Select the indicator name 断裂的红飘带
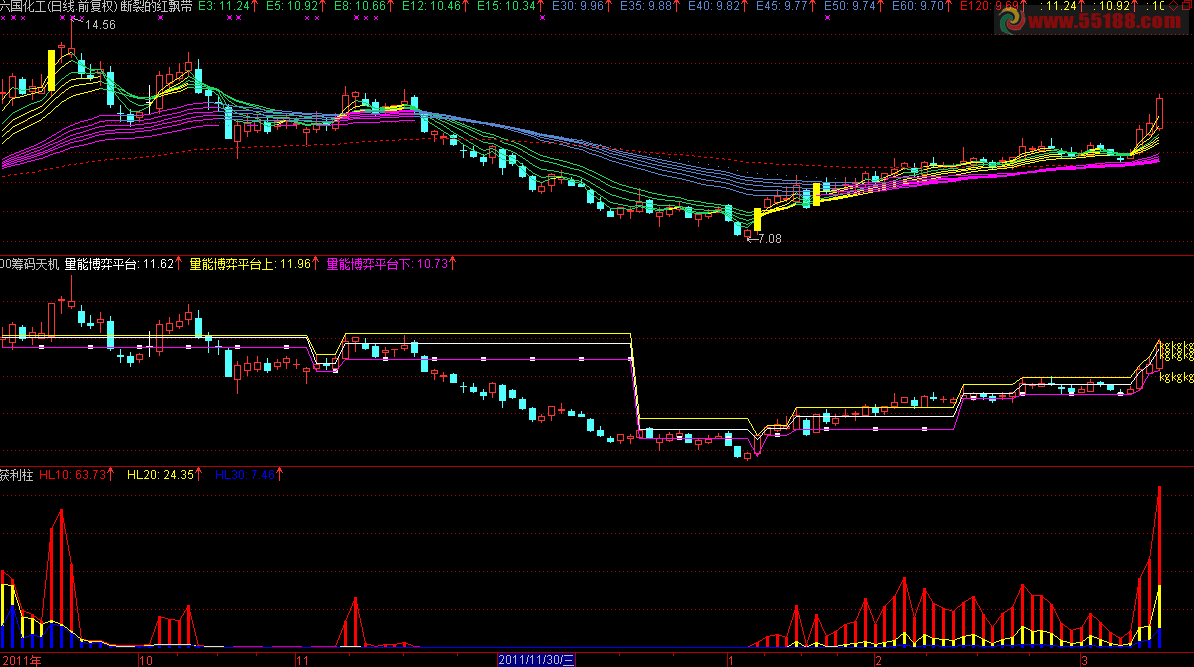1194x667 pixels. click(156, 6)
